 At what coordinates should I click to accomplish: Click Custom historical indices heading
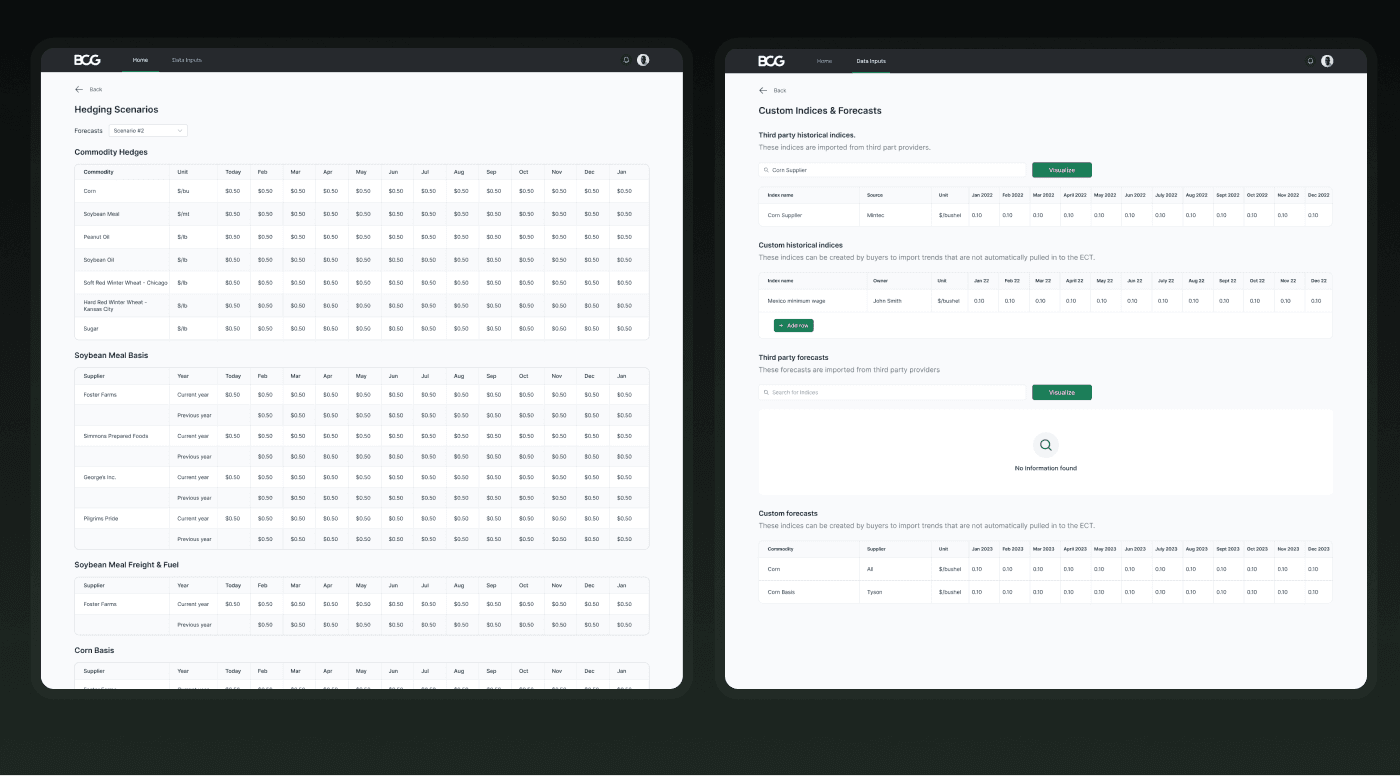coord(800,245)
